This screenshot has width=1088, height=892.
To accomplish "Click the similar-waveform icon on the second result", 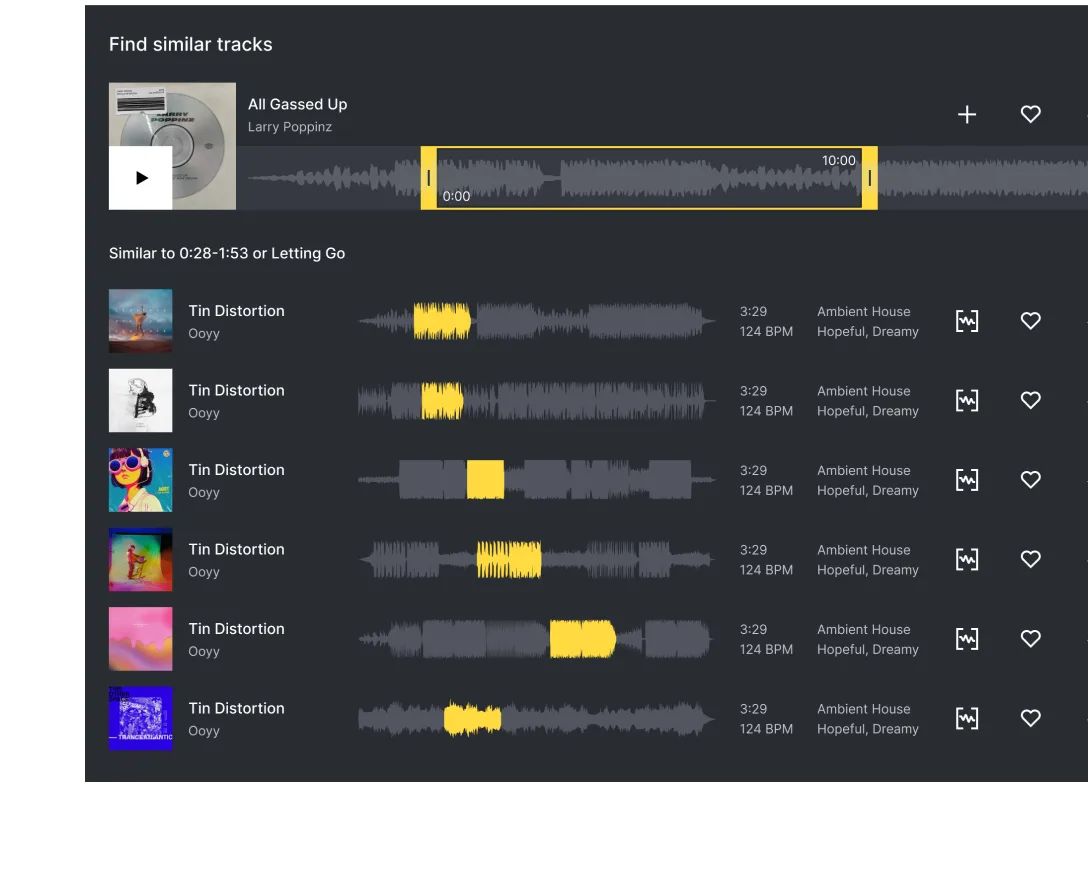I will click(966, 400).
